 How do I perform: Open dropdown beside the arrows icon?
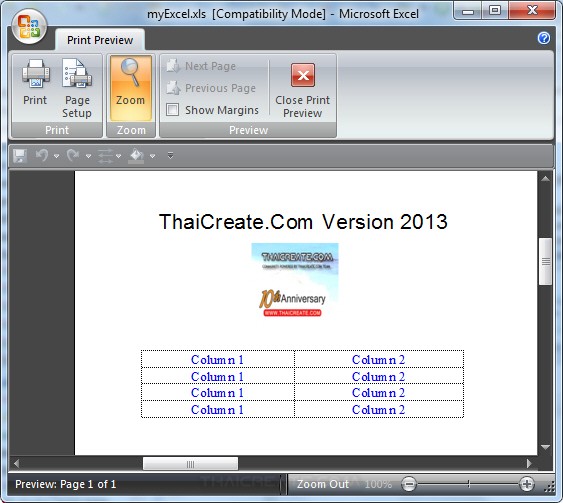tap(118, 156)
